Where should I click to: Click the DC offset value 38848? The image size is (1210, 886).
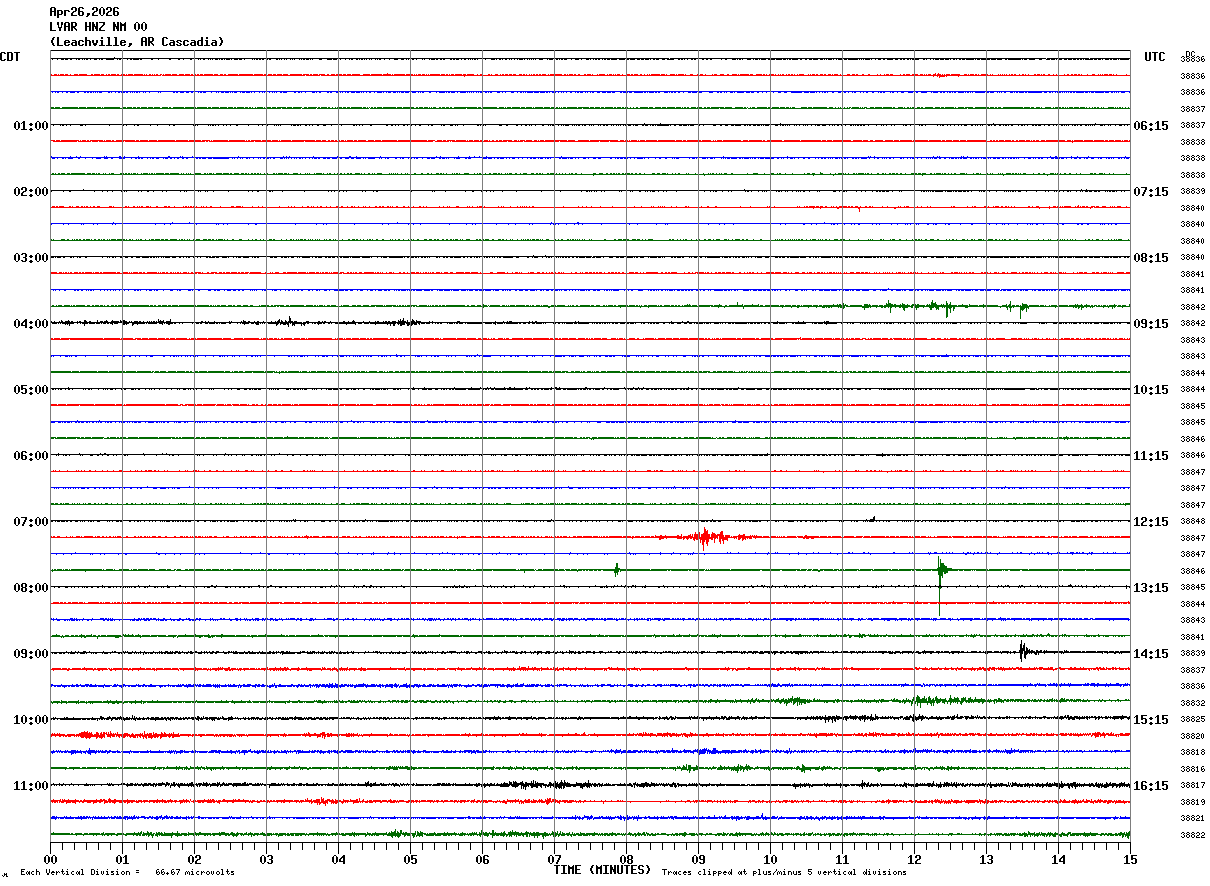tap(1192, 522)
